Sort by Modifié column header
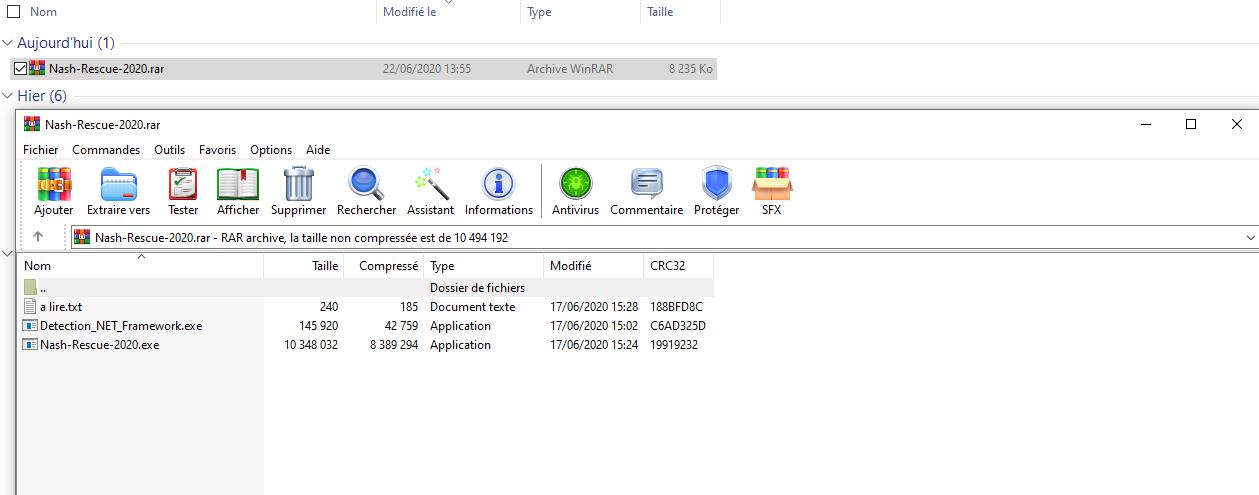1259x495 pixels. tap(594, 266)
